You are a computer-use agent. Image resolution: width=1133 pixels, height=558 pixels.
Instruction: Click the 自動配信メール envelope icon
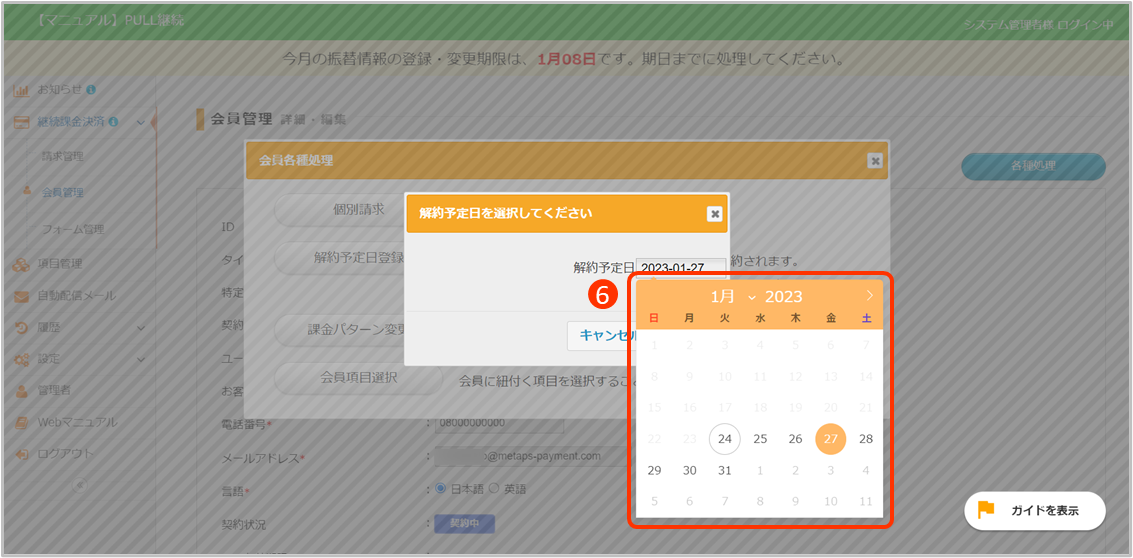click(21, 296)
